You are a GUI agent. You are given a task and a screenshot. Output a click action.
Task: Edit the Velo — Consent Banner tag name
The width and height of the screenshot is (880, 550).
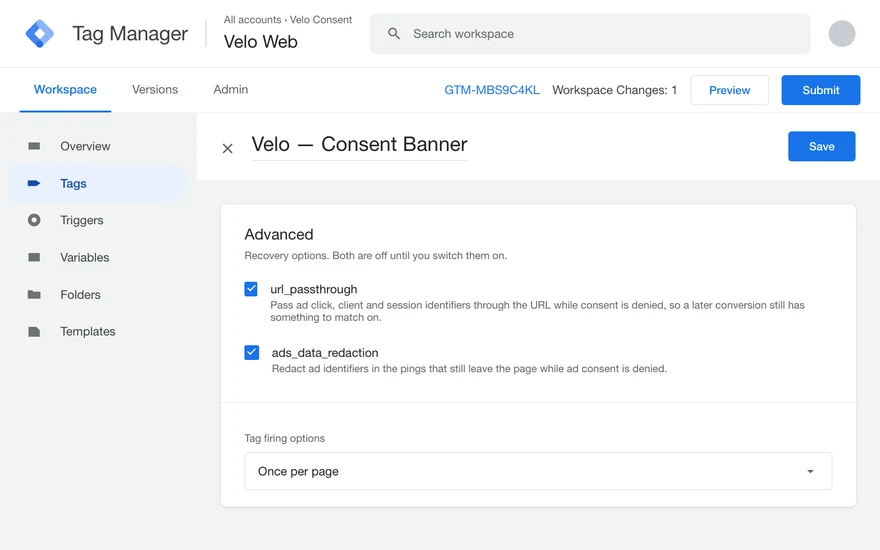359,145
